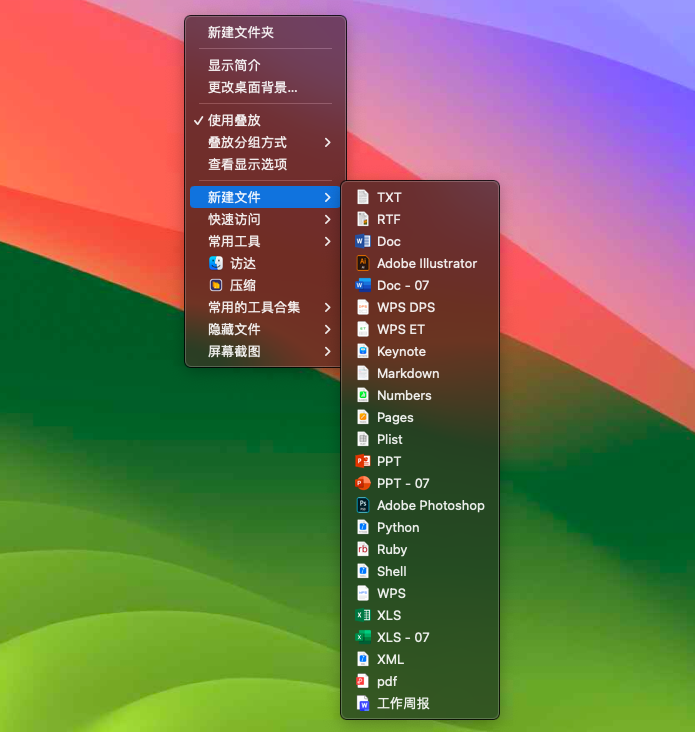Screen dimensions: 695x732
Task: Click the Keynote file icon
Action: (x=363, y=351)
